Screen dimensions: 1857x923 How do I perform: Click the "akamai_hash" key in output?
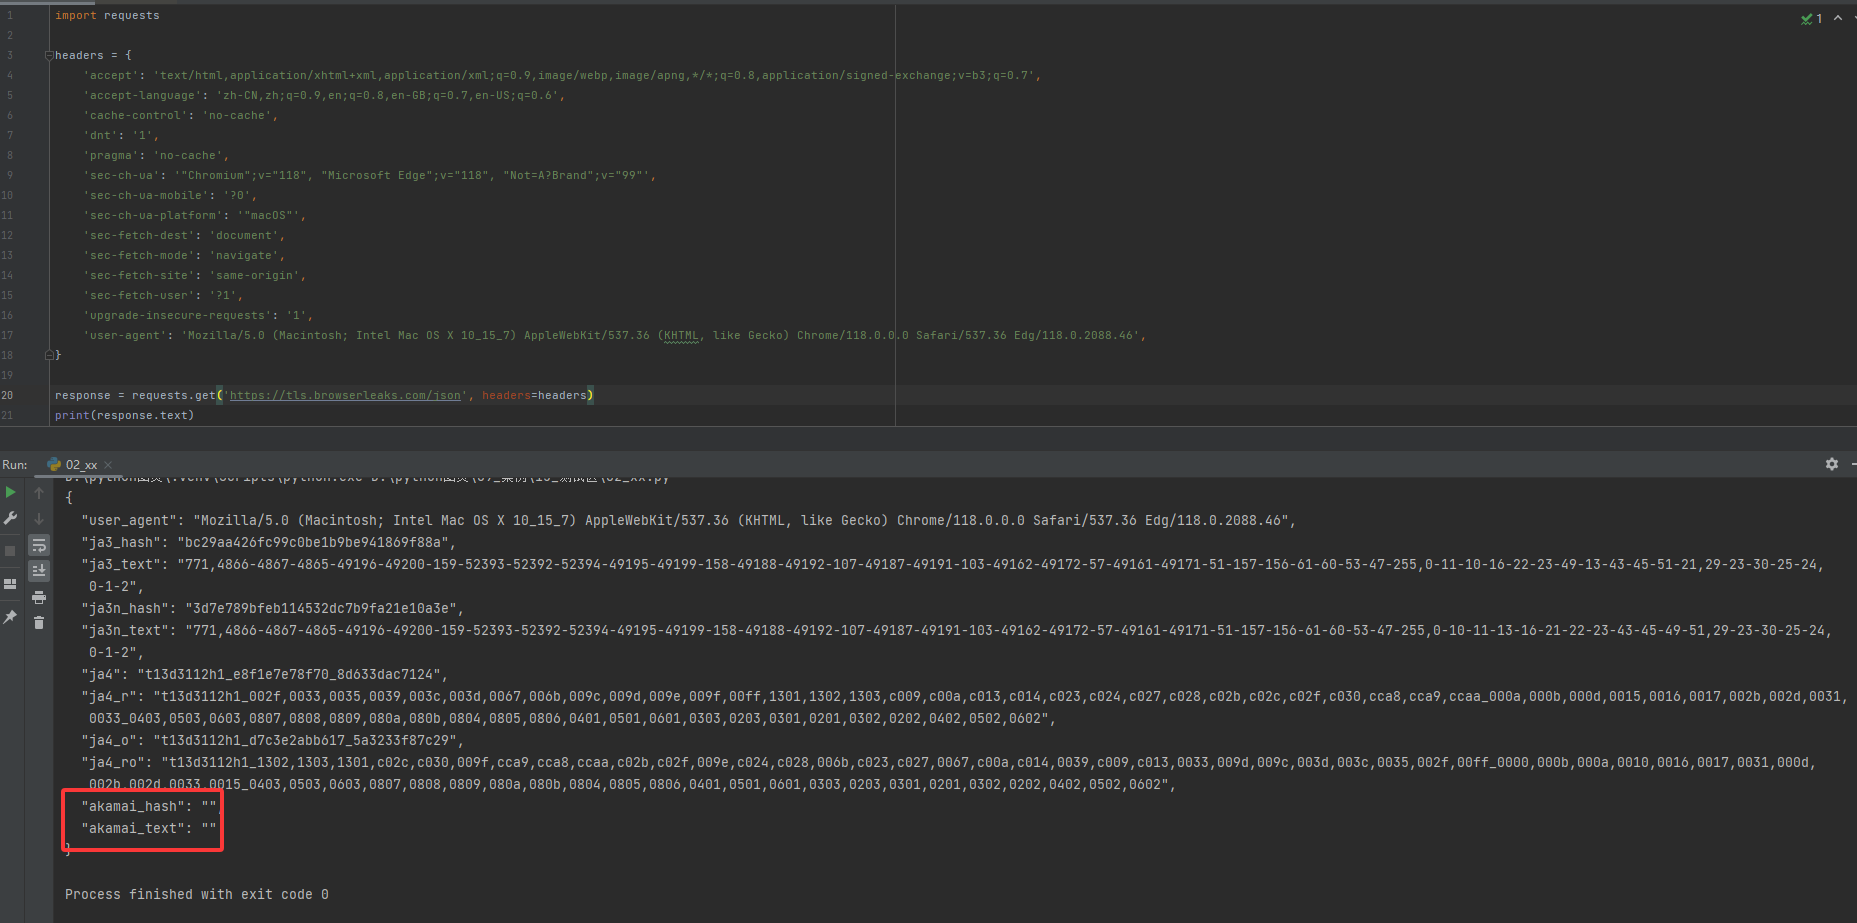click(133, 806)
